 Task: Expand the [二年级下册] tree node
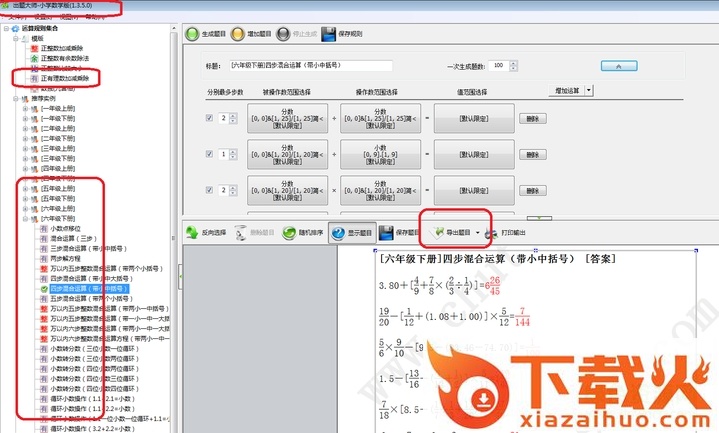point(26,139)
